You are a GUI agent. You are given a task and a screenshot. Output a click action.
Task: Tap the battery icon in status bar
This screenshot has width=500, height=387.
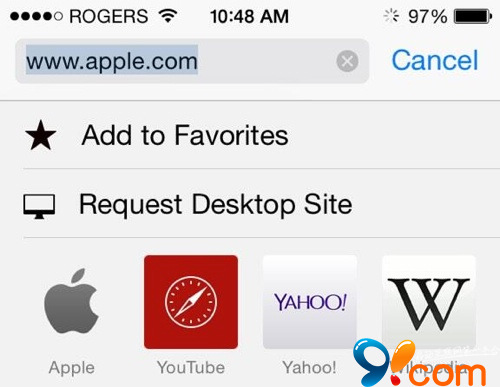[473, 16]
